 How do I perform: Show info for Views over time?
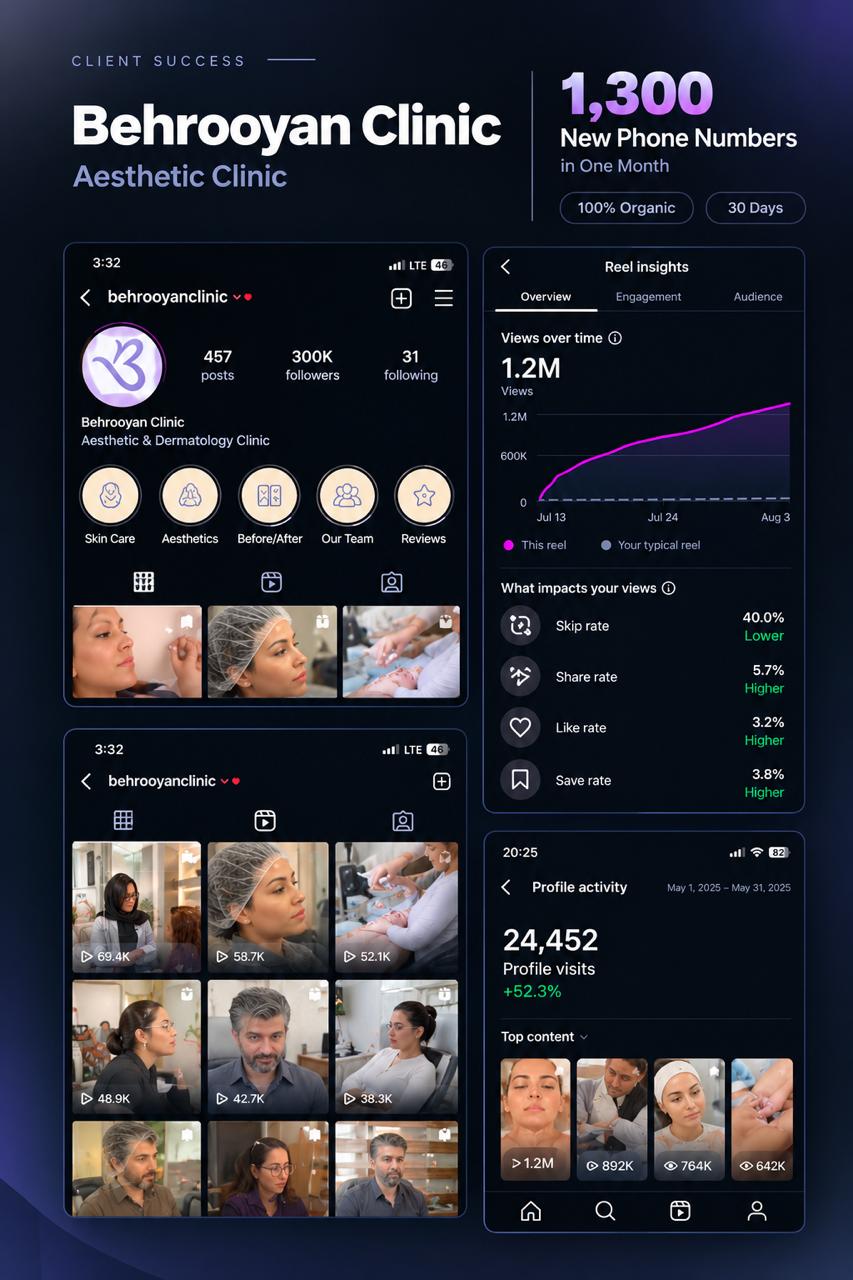[615, 338]
